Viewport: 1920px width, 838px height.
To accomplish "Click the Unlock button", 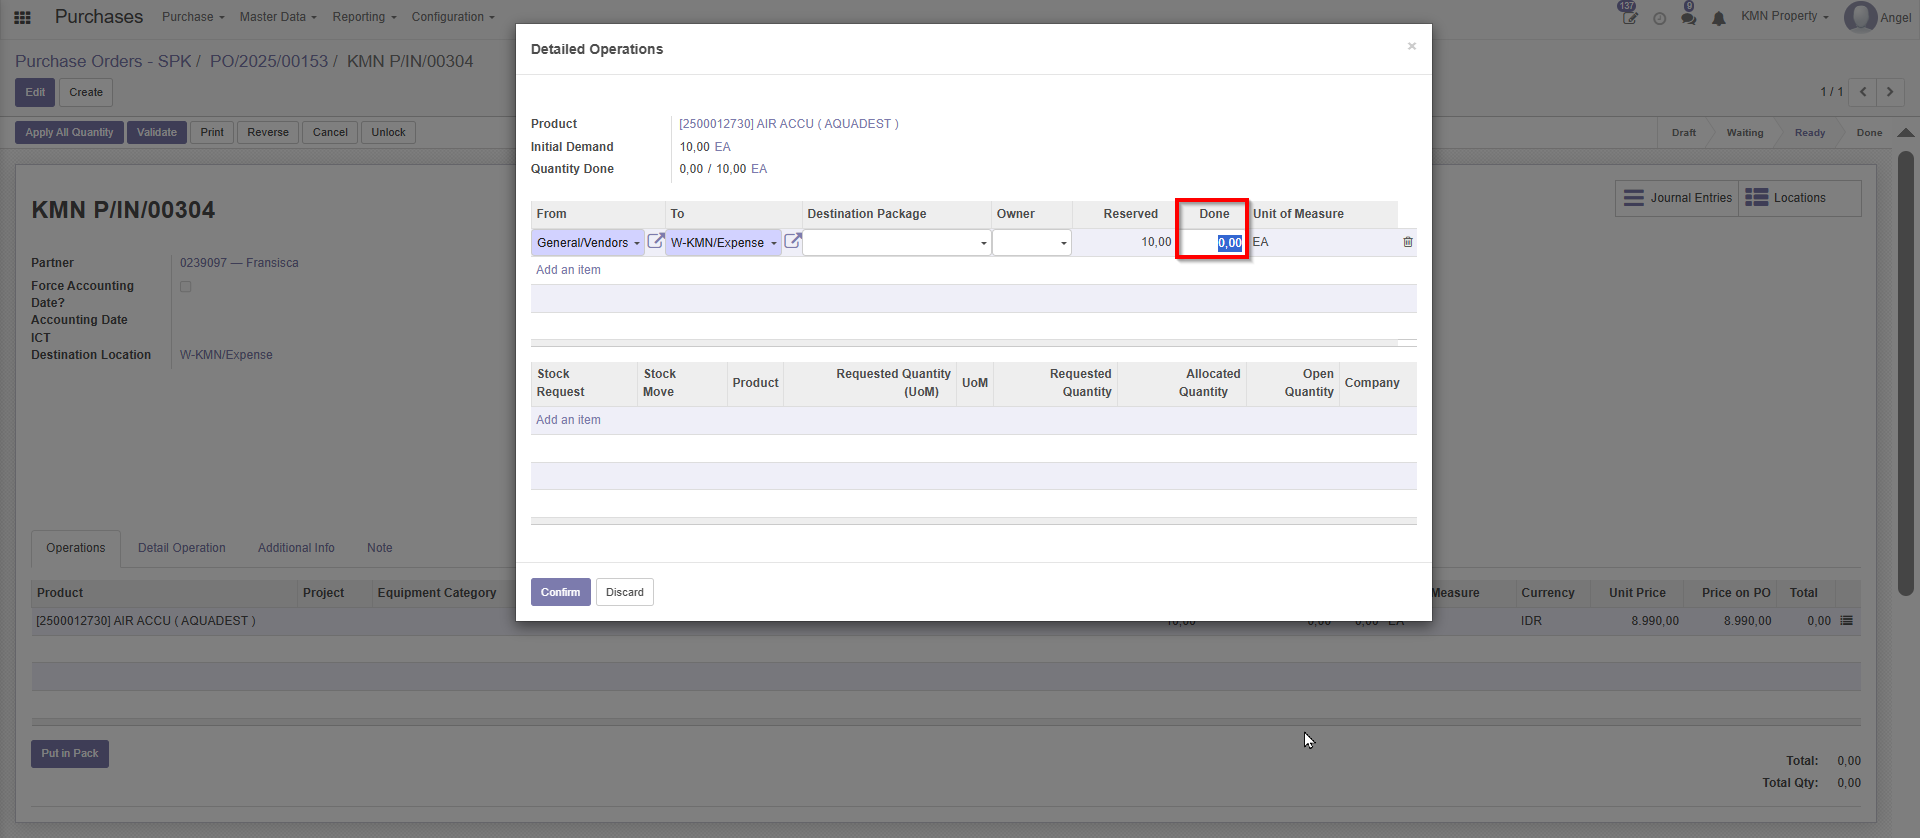I will click(x=389, y=132).
